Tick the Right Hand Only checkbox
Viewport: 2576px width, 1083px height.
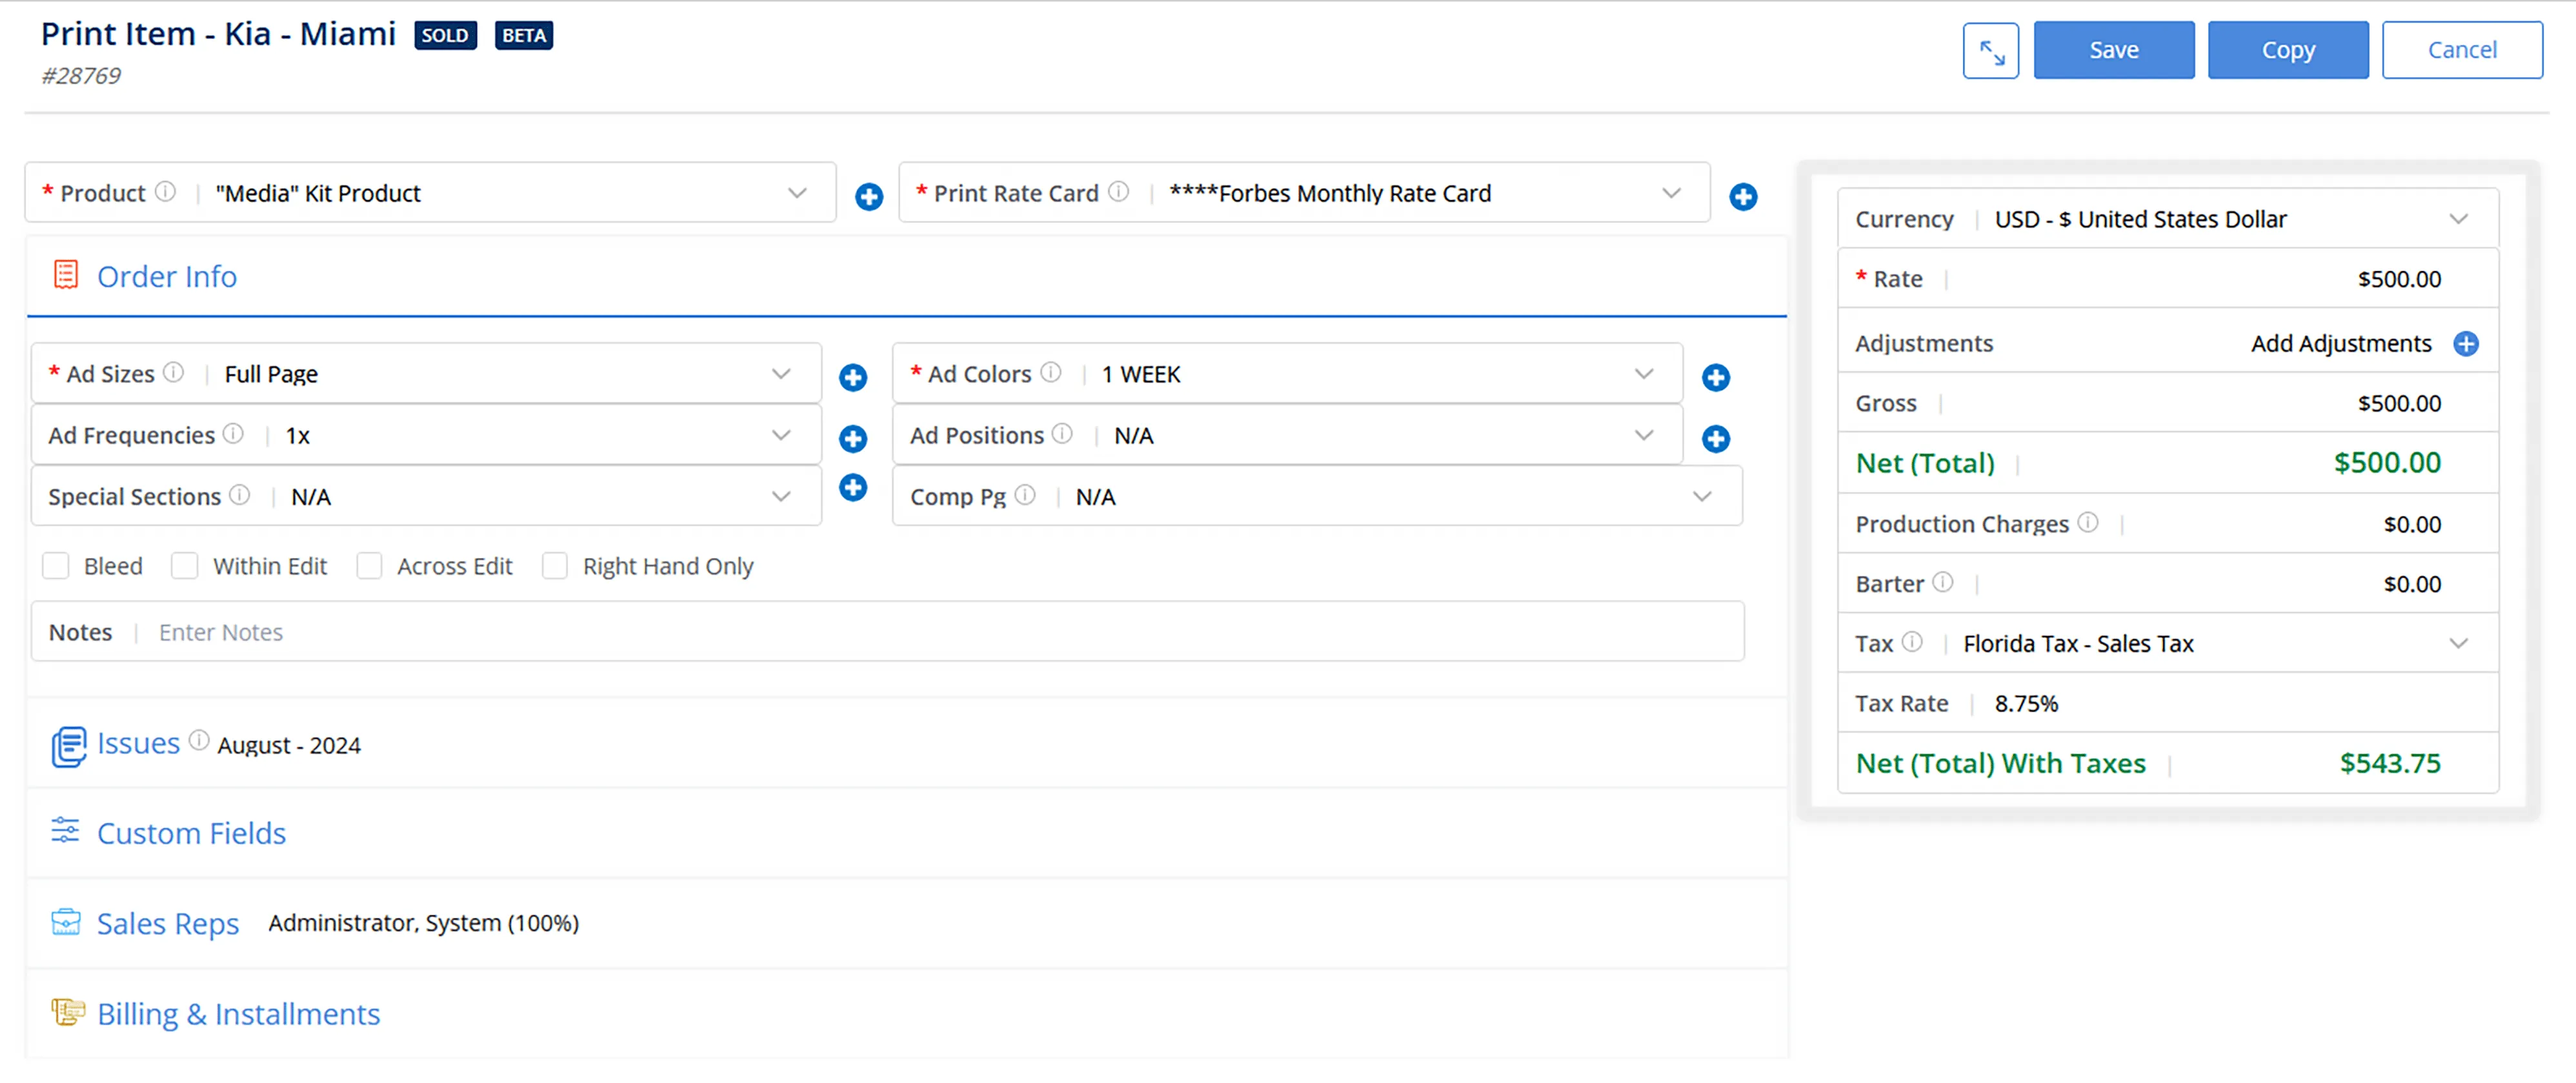point(554,566)
